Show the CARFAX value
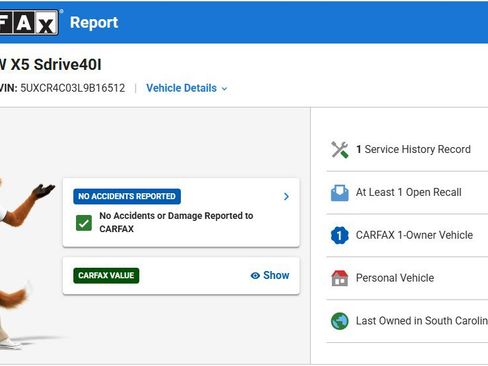 point(270,275)
